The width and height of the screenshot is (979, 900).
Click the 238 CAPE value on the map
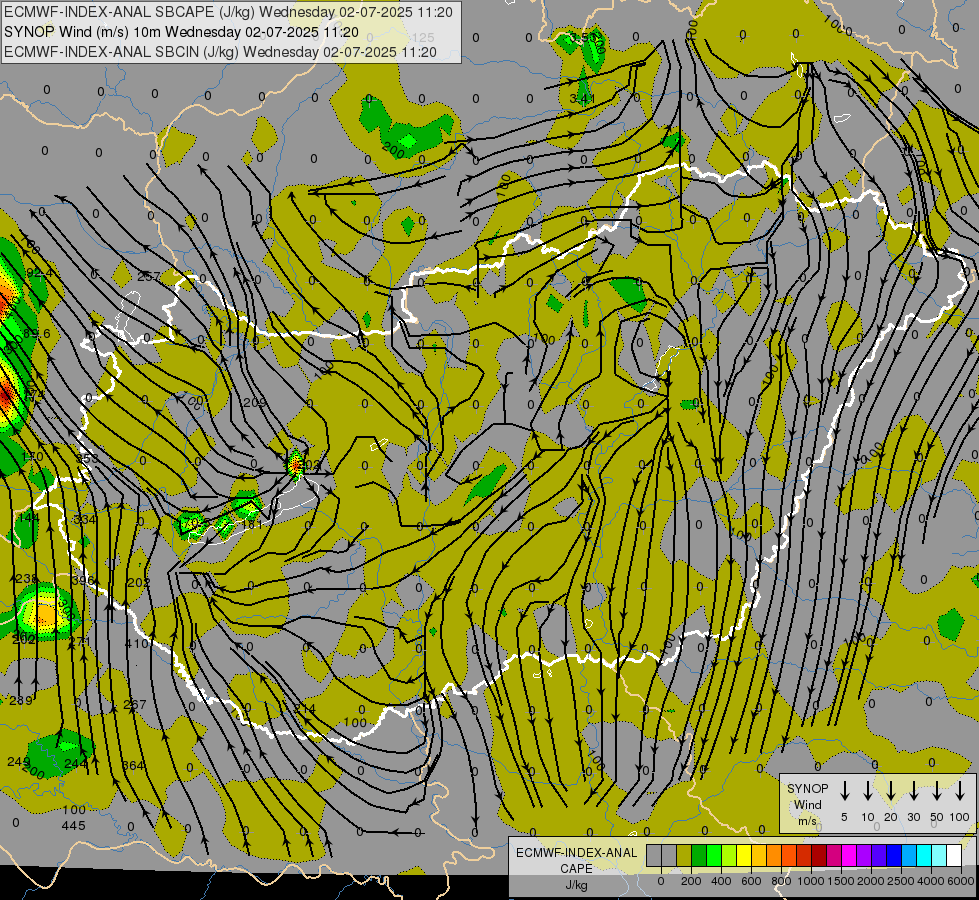click(x=26, y=578)
